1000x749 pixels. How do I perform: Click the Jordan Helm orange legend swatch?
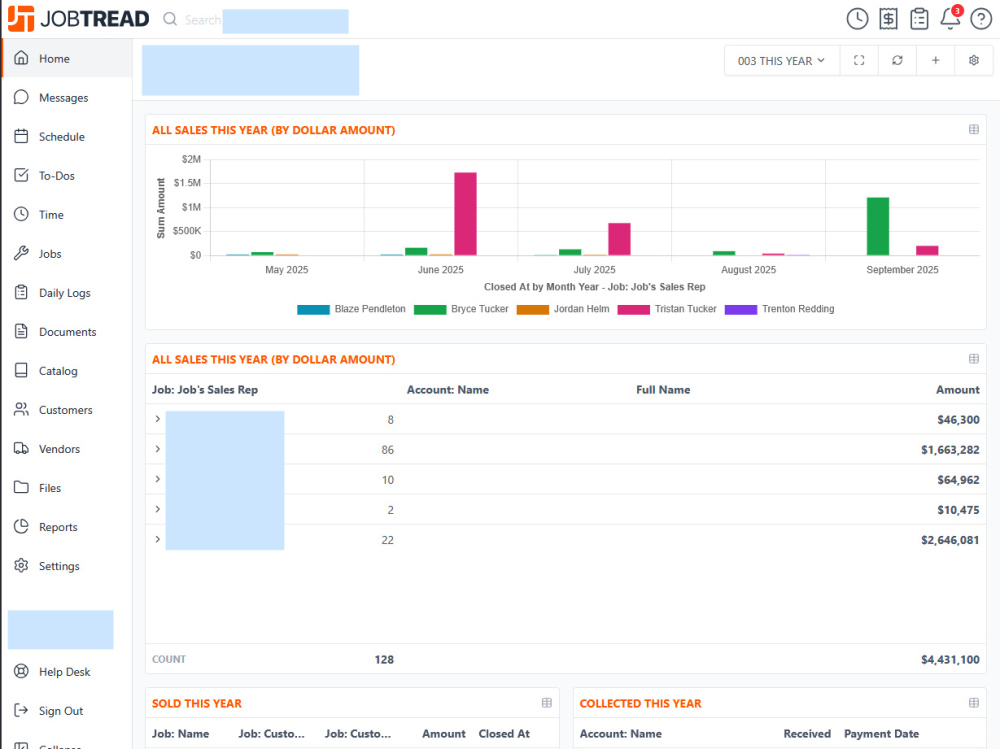(533, 310)
